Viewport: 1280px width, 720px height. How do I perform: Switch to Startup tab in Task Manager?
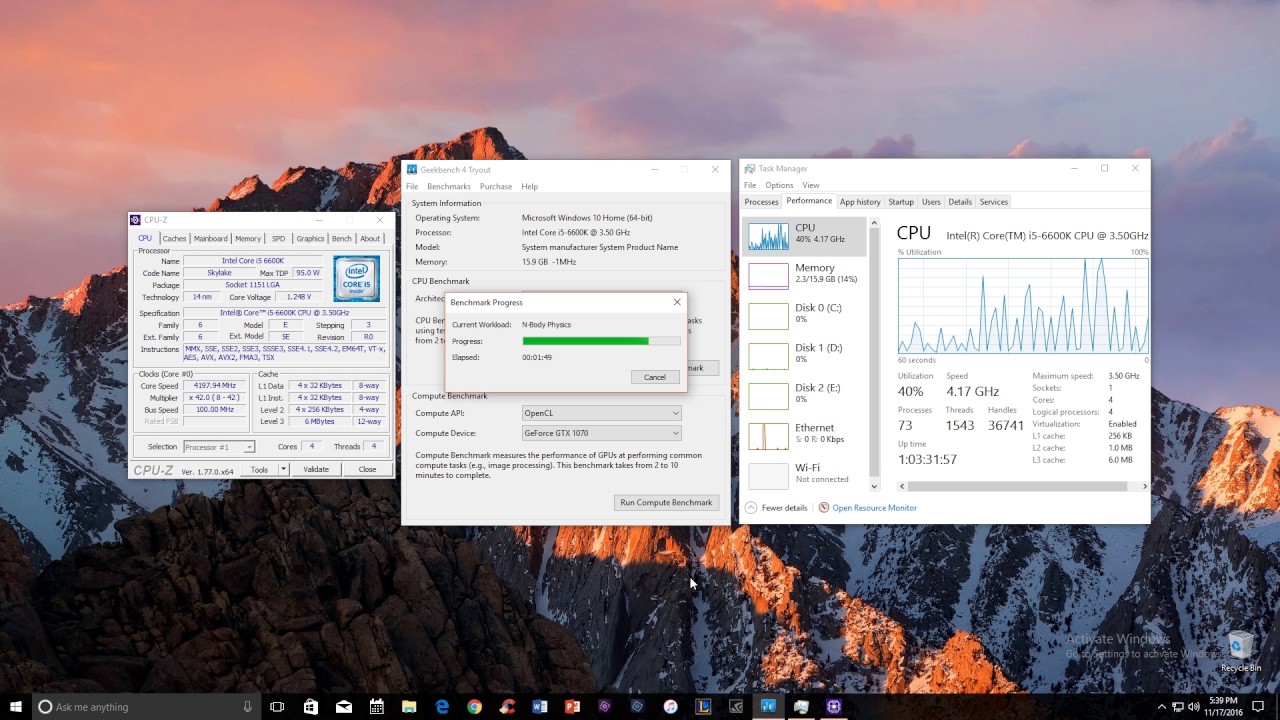pos(901,202)
